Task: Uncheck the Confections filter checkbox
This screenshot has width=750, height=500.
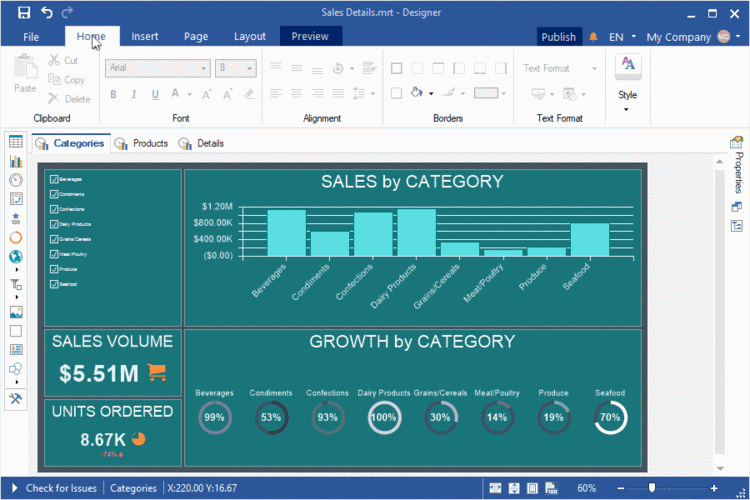Action: [x=54, y=209]
